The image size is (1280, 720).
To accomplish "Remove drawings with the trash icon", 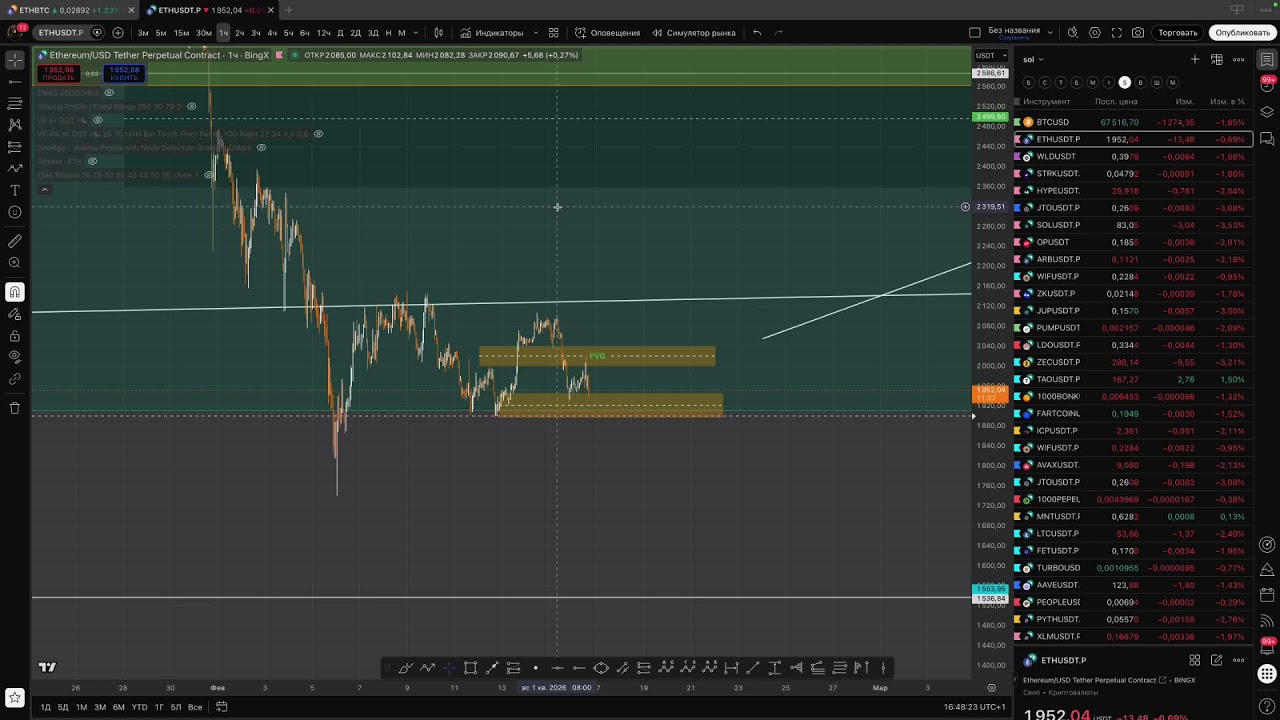I will (15, 408).
